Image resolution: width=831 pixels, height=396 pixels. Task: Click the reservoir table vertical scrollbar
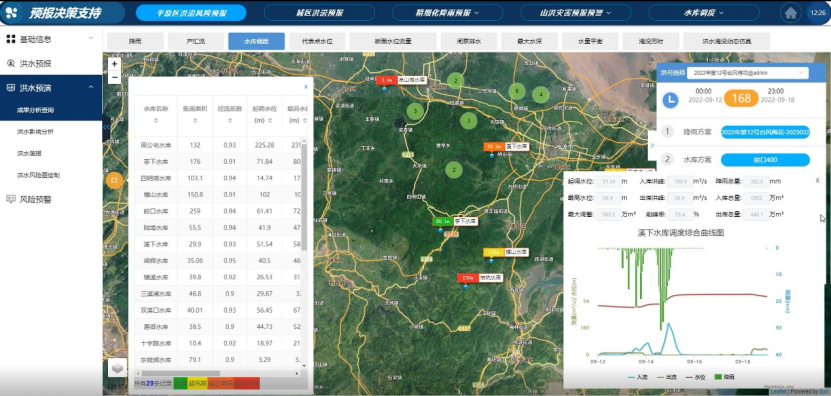coord(304,196)
